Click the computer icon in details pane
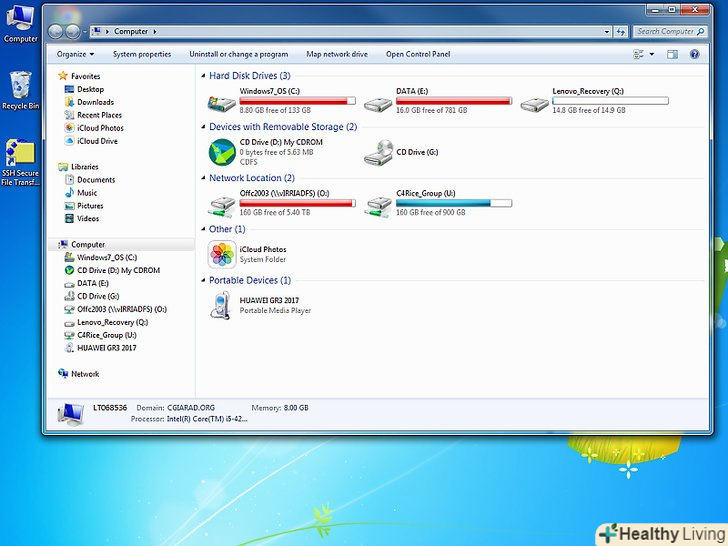Viewport: 728px width, 546px height. 71,414
